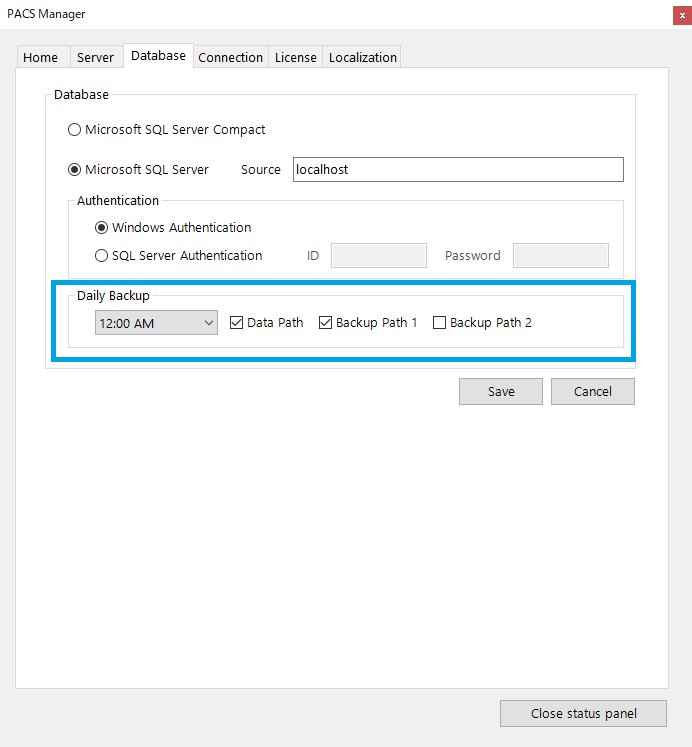Choose the Microsoft SQL Server radio button

(74, 170)
